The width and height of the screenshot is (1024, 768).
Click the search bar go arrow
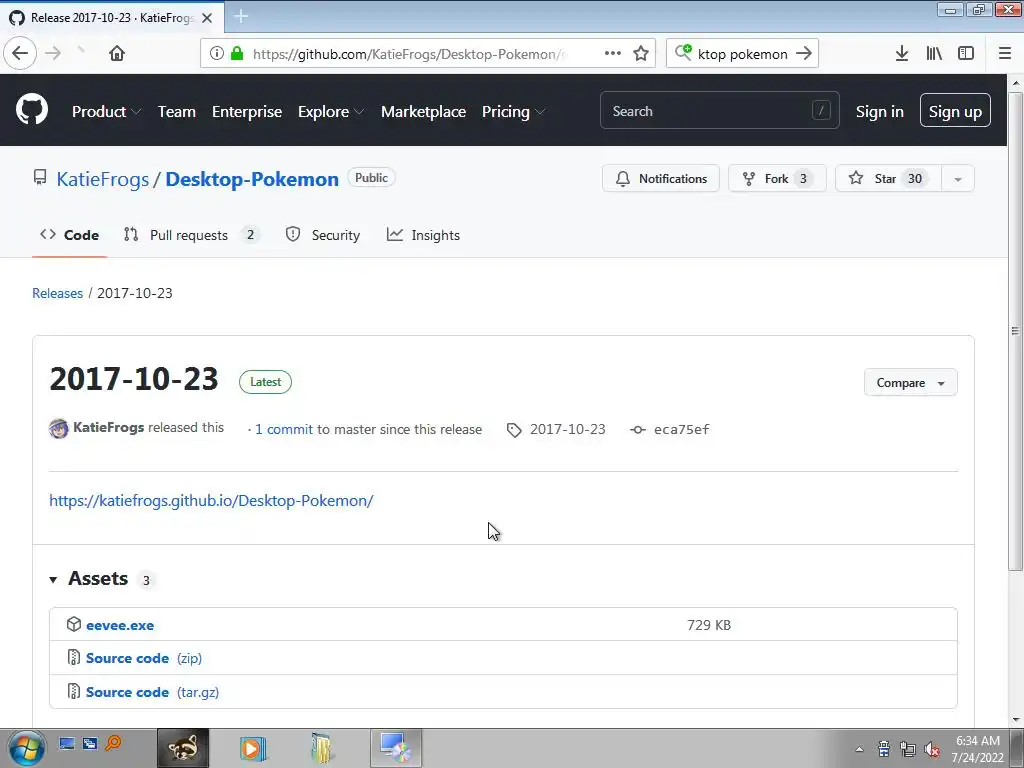click(804, 54)
